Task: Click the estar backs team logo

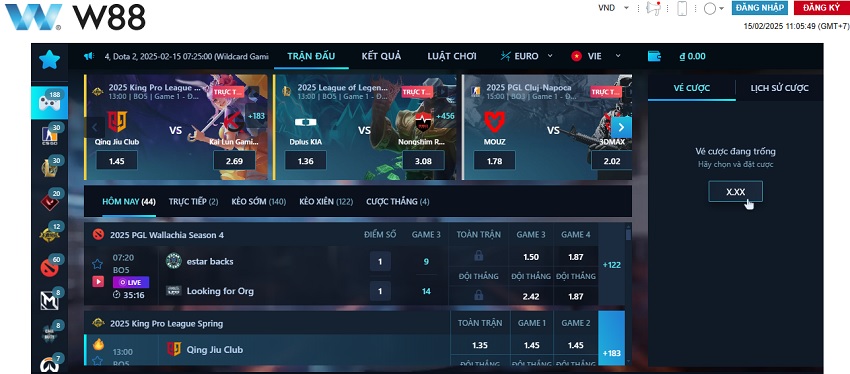Action: click(x=173, y=261)
